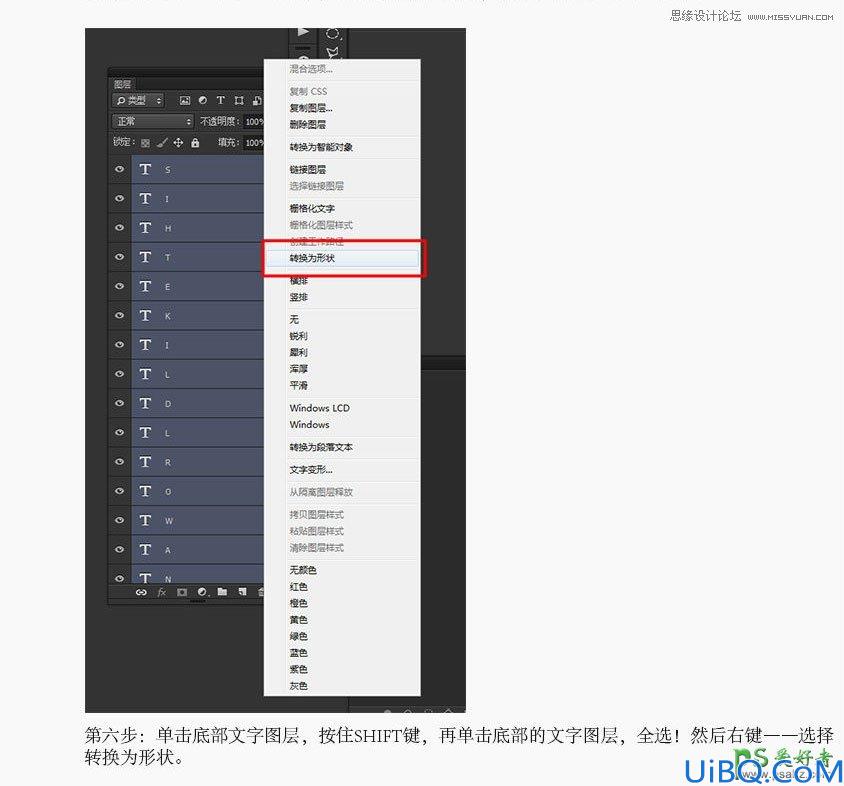The height and width of the screenshot is (786, 844).
Task: Click the 不透明度 opacity value field
Action: click(x=254, y=122)
